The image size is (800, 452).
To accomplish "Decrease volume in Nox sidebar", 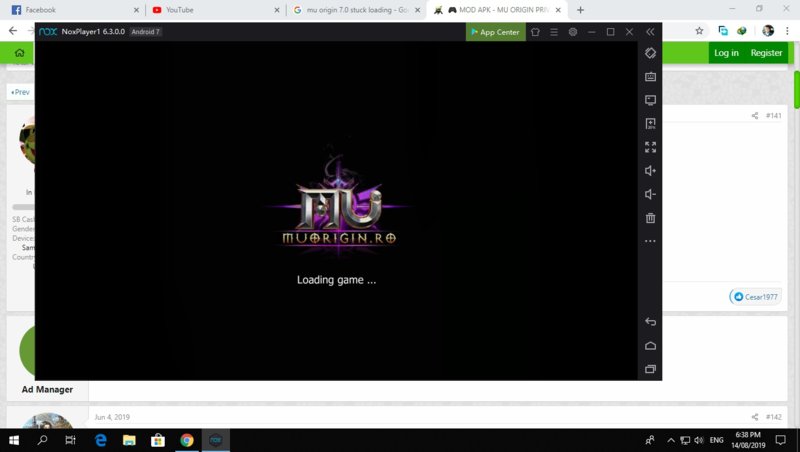I will [650, 194].
